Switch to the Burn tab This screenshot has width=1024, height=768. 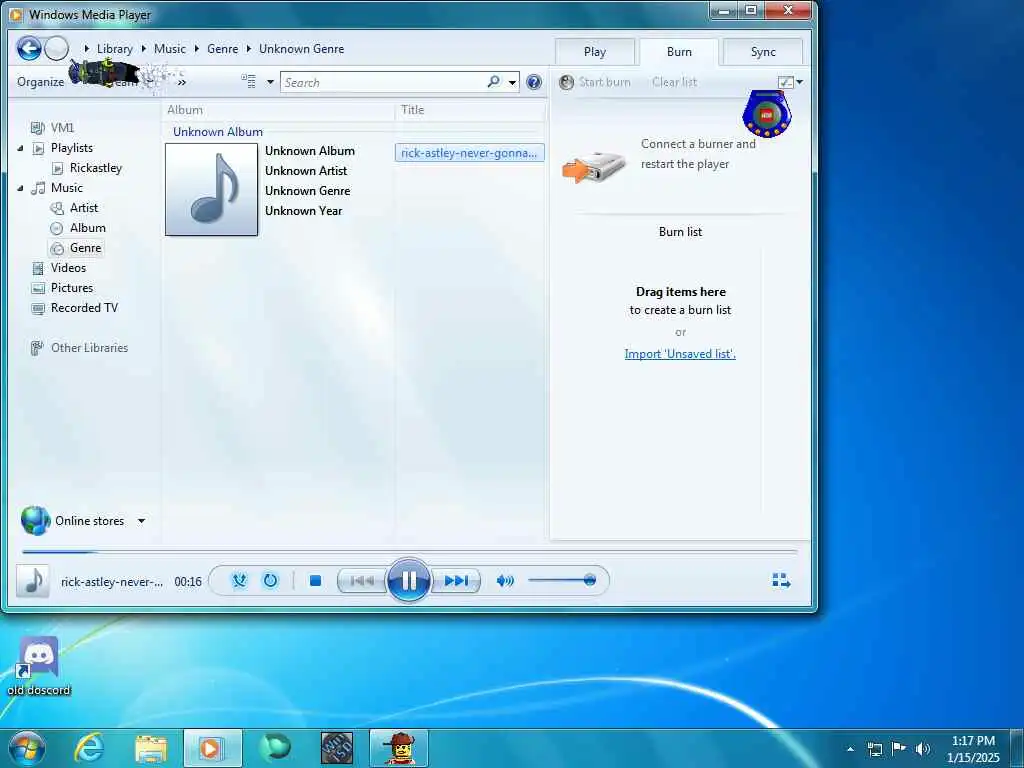679,52
